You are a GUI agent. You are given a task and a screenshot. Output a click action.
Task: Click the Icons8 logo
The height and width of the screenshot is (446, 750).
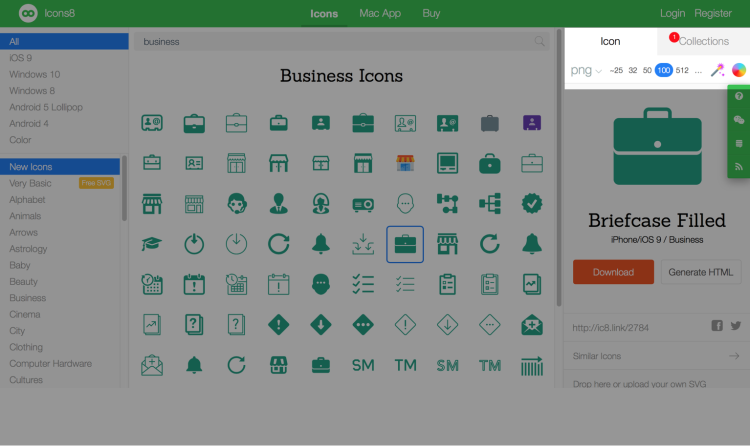coord(28,13)
